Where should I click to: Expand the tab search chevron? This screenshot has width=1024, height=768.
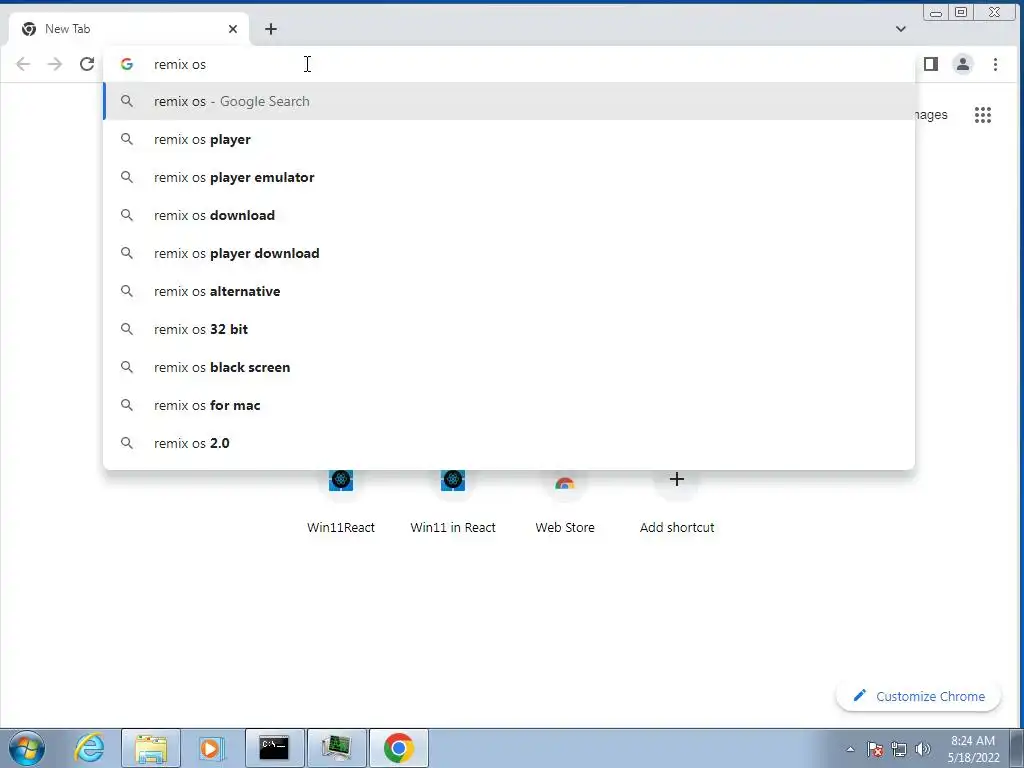[901, 29]
